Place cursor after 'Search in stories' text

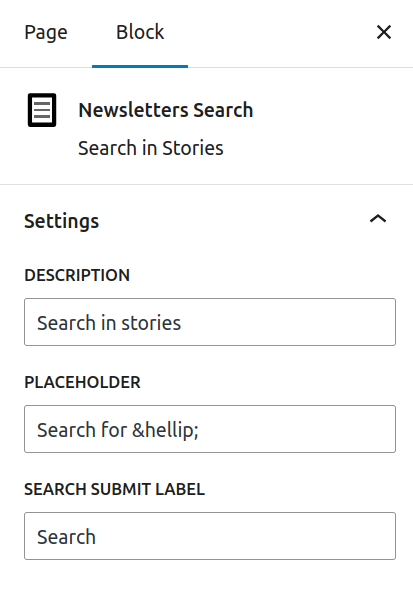point(183,323)
